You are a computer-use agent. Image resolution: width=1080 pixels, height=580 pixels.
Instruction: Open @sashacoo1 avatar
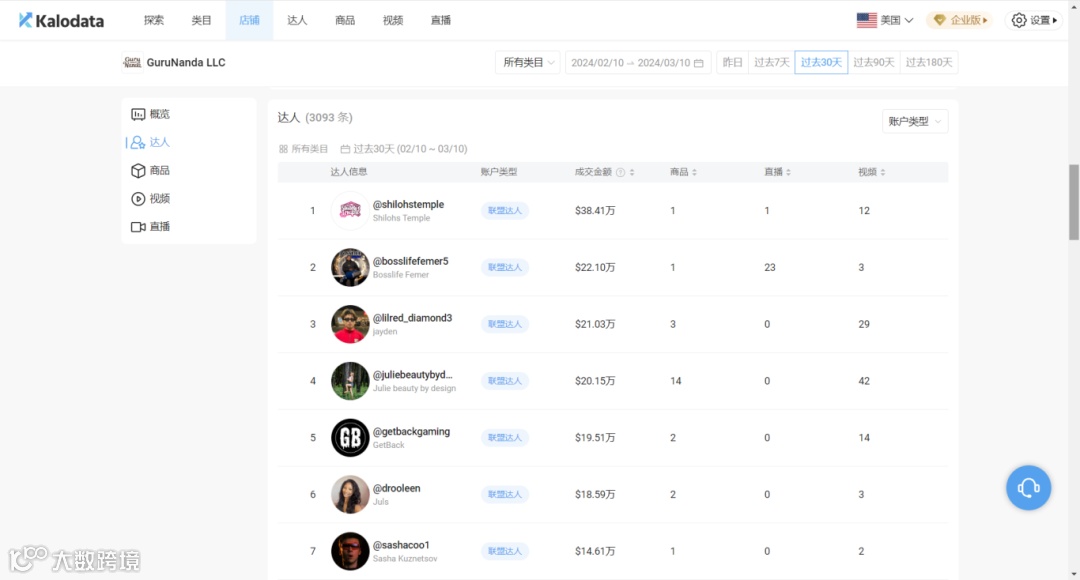(350, 551)
